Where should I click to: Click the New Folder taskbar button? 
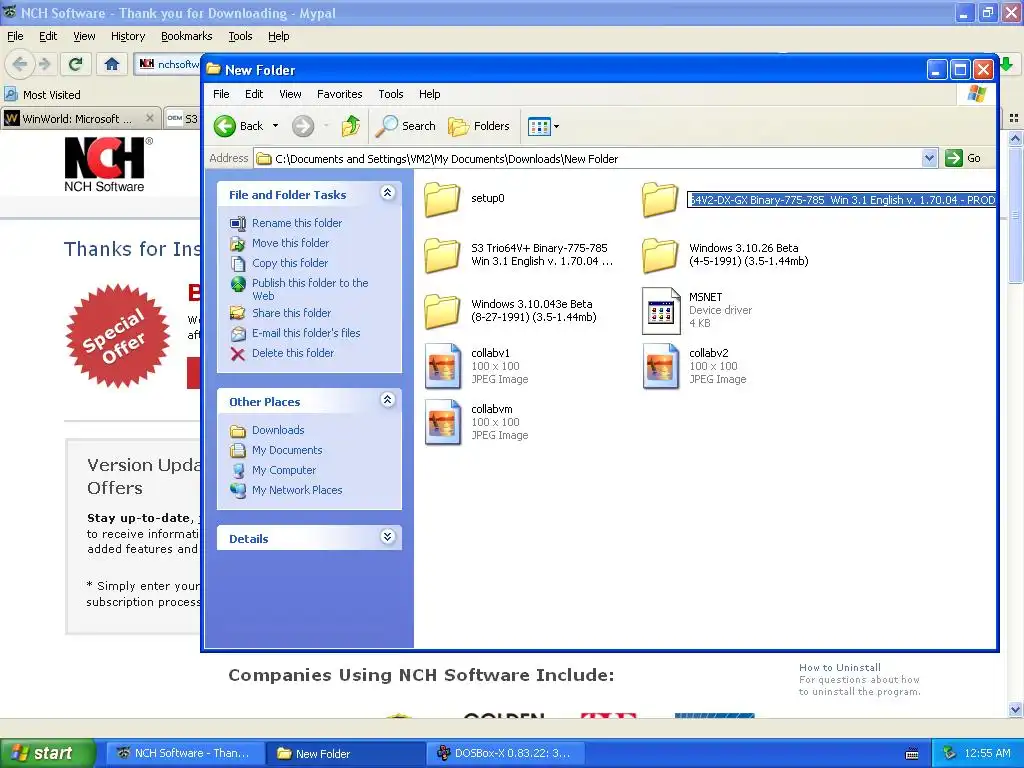click(x=345, y=753)
